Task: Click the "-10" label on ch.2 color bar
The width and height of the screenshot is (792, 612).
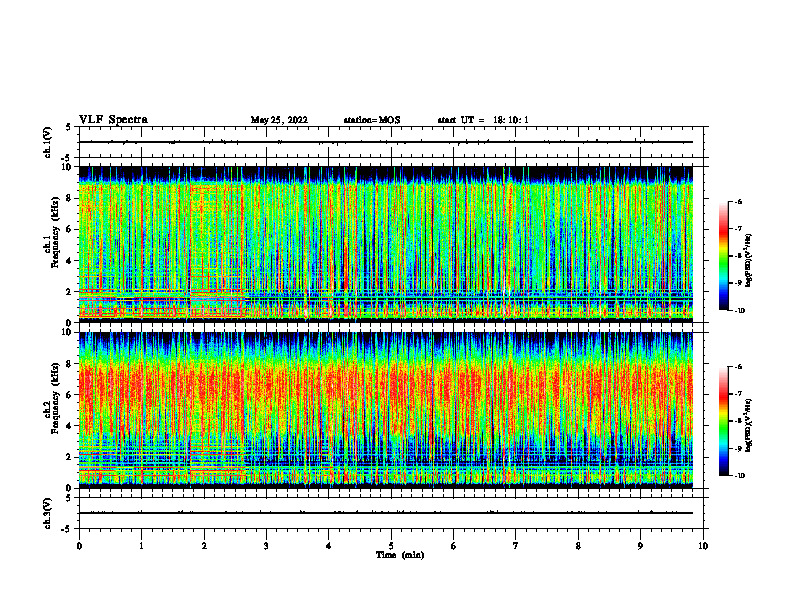Action: (x=740, y=476)
